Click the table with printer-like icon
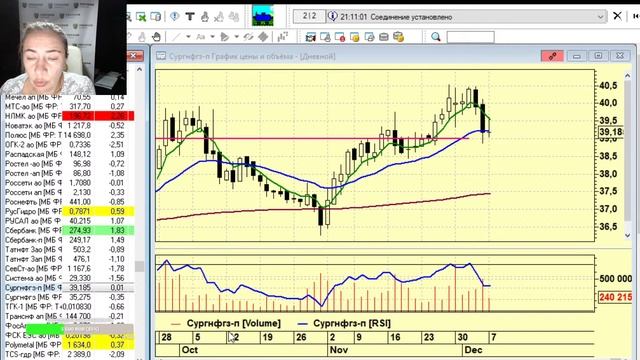Screen dimensions: 640x360 [369, 37]
